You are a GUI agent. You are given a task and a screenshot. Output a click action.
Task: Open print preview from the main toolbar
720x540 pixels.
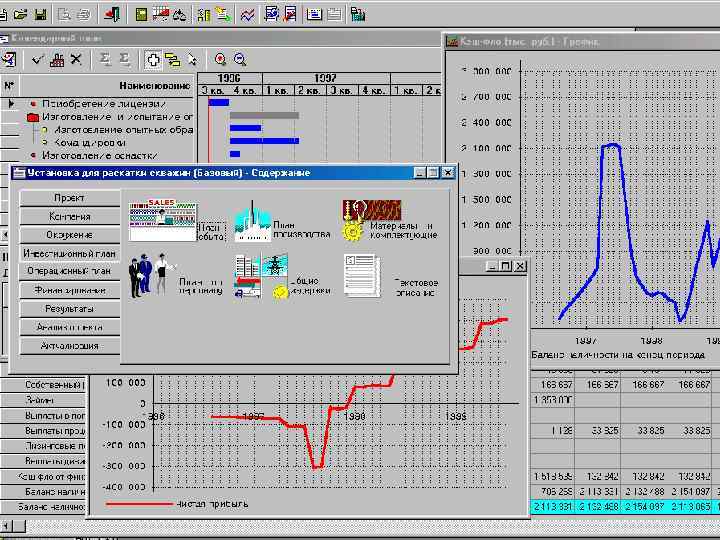pos(64,15)
